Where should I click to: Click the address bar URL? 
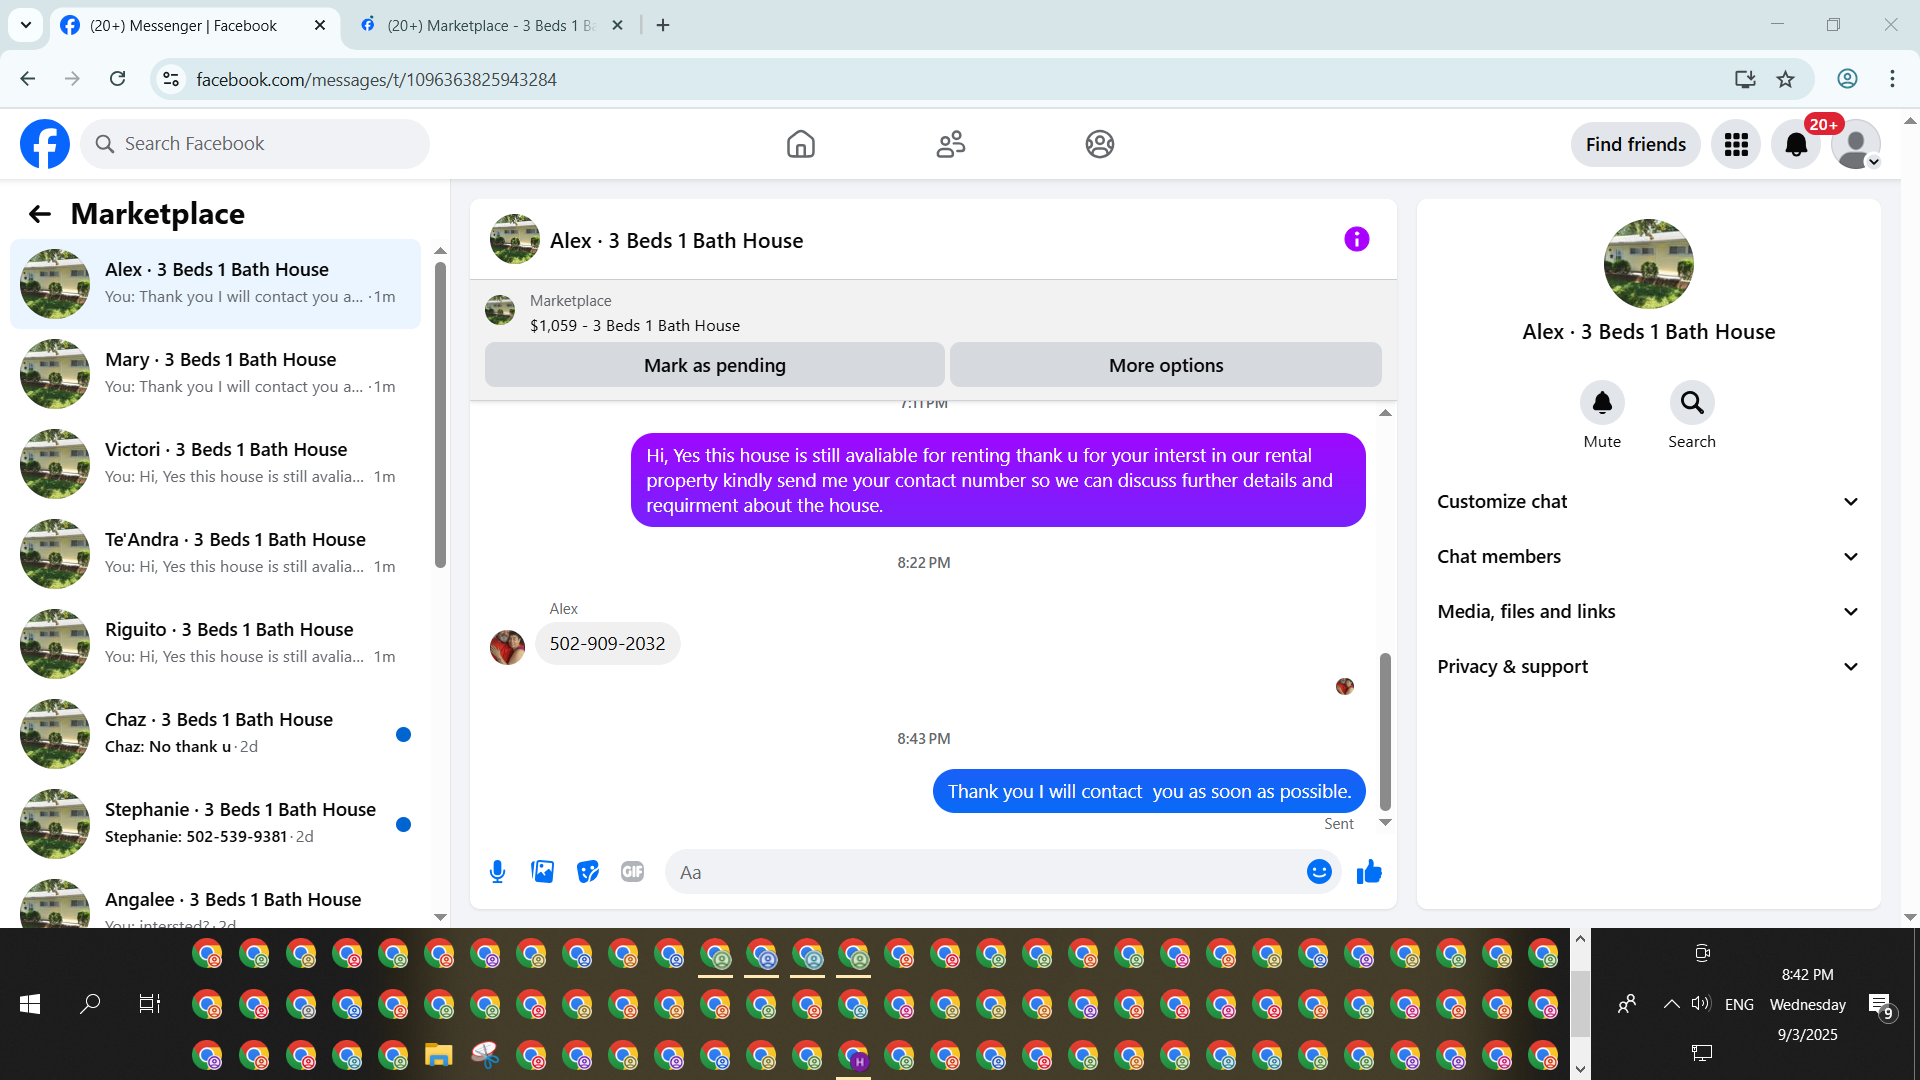376,79
